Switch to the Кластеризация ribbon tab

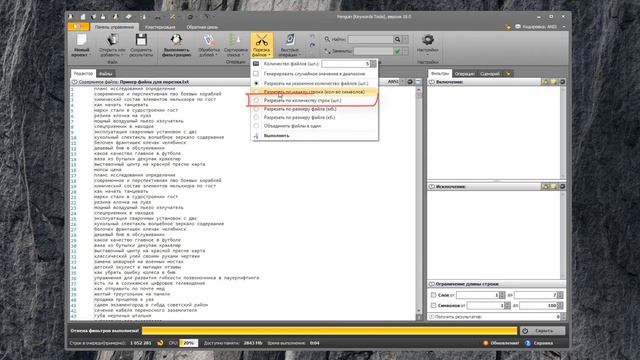(x=160, y=27)
